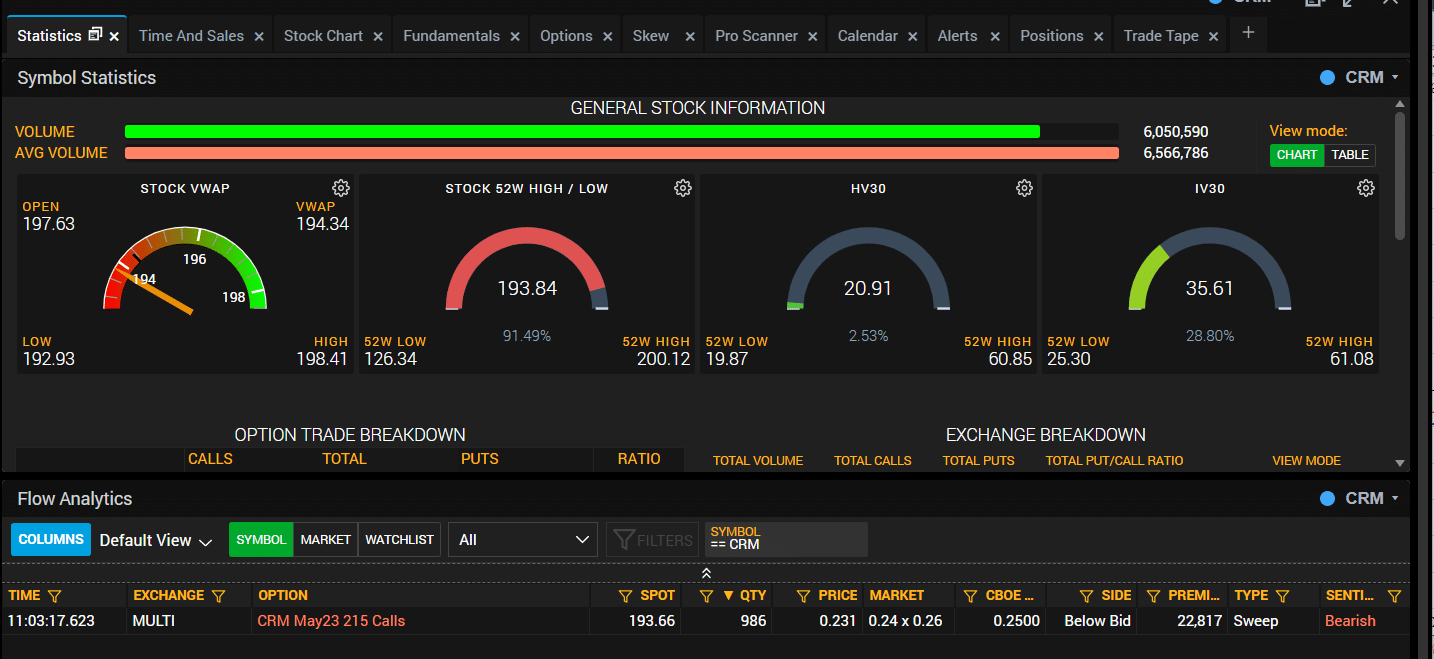Image resolution: width=1434 pixels, height=659 pixels.
Task: Open Flow Analytics CRM symbol dropdown
Action: tap(1395, 499)
